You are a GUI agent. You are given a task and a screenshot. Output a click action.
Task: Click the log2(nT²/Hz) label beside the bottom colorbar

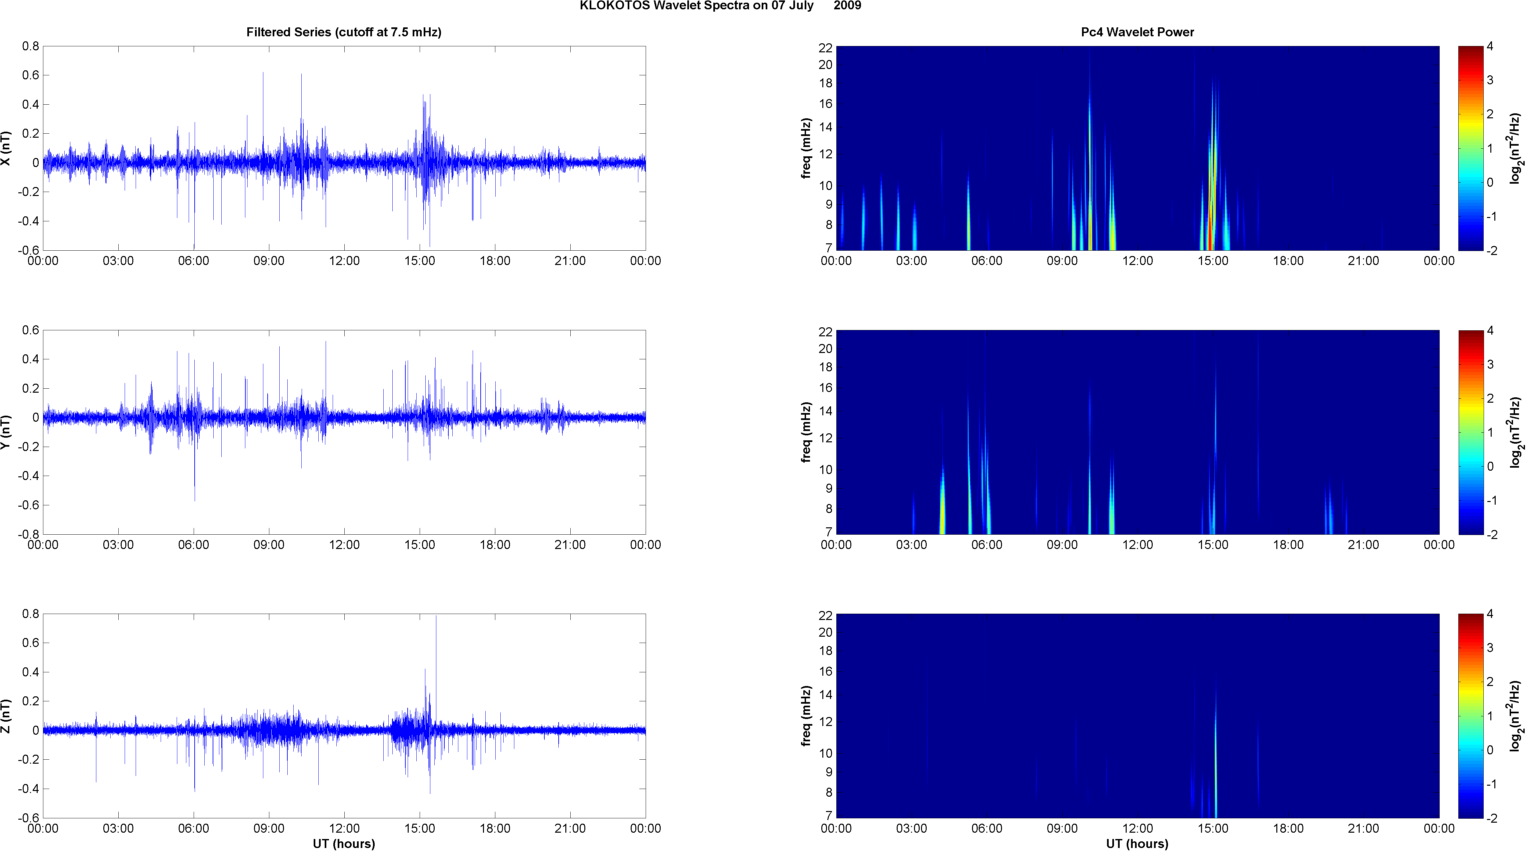(1516, 716)
